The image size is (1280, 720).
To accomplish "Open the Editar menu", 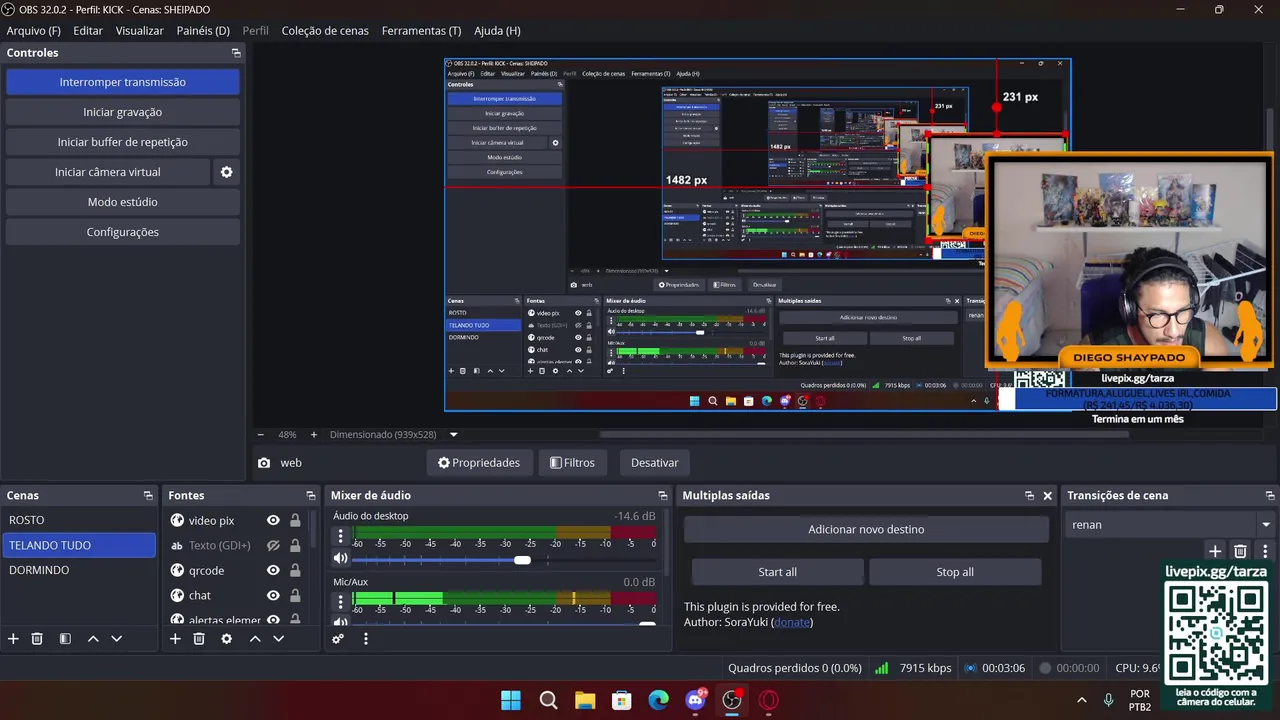I will coord(88,31).
